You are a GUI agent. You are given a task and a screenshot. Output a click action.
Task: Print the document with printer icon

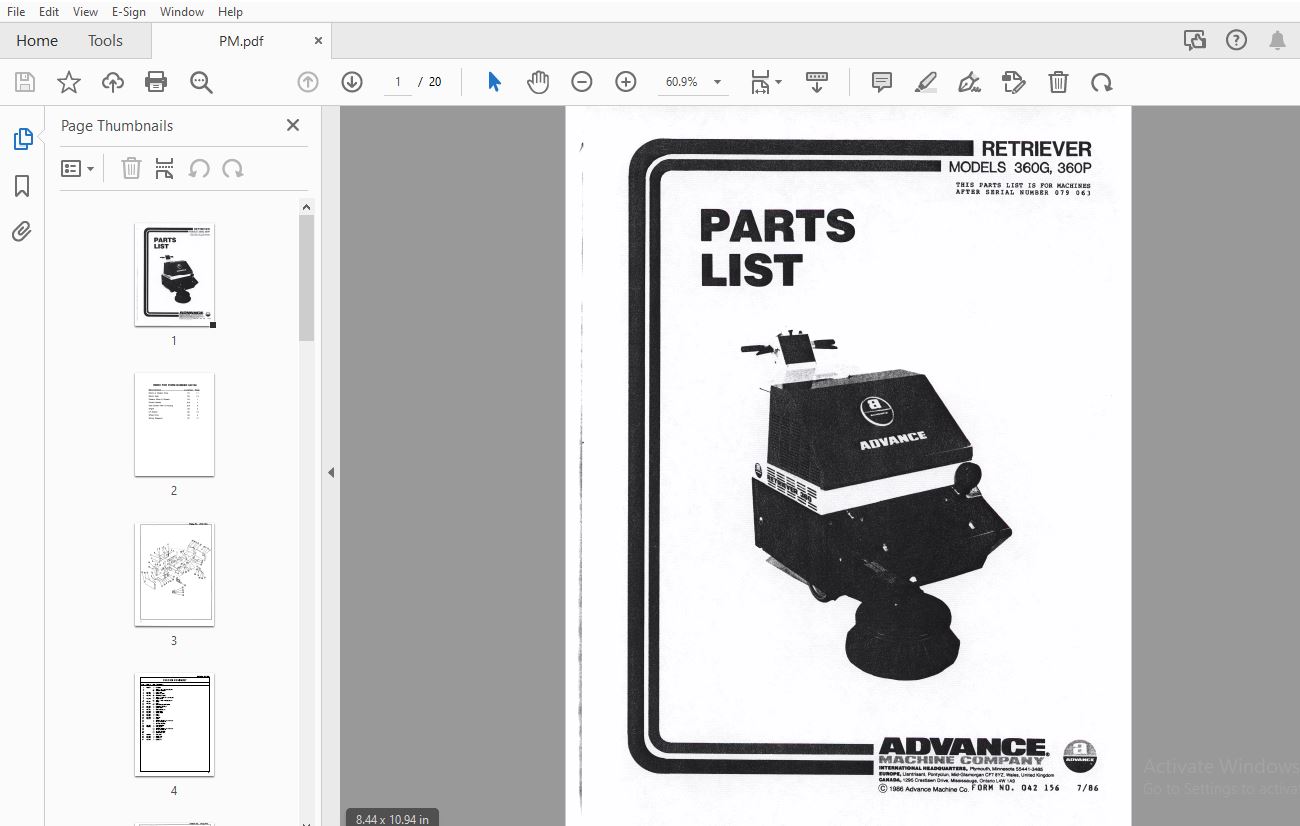click(156, 82)
